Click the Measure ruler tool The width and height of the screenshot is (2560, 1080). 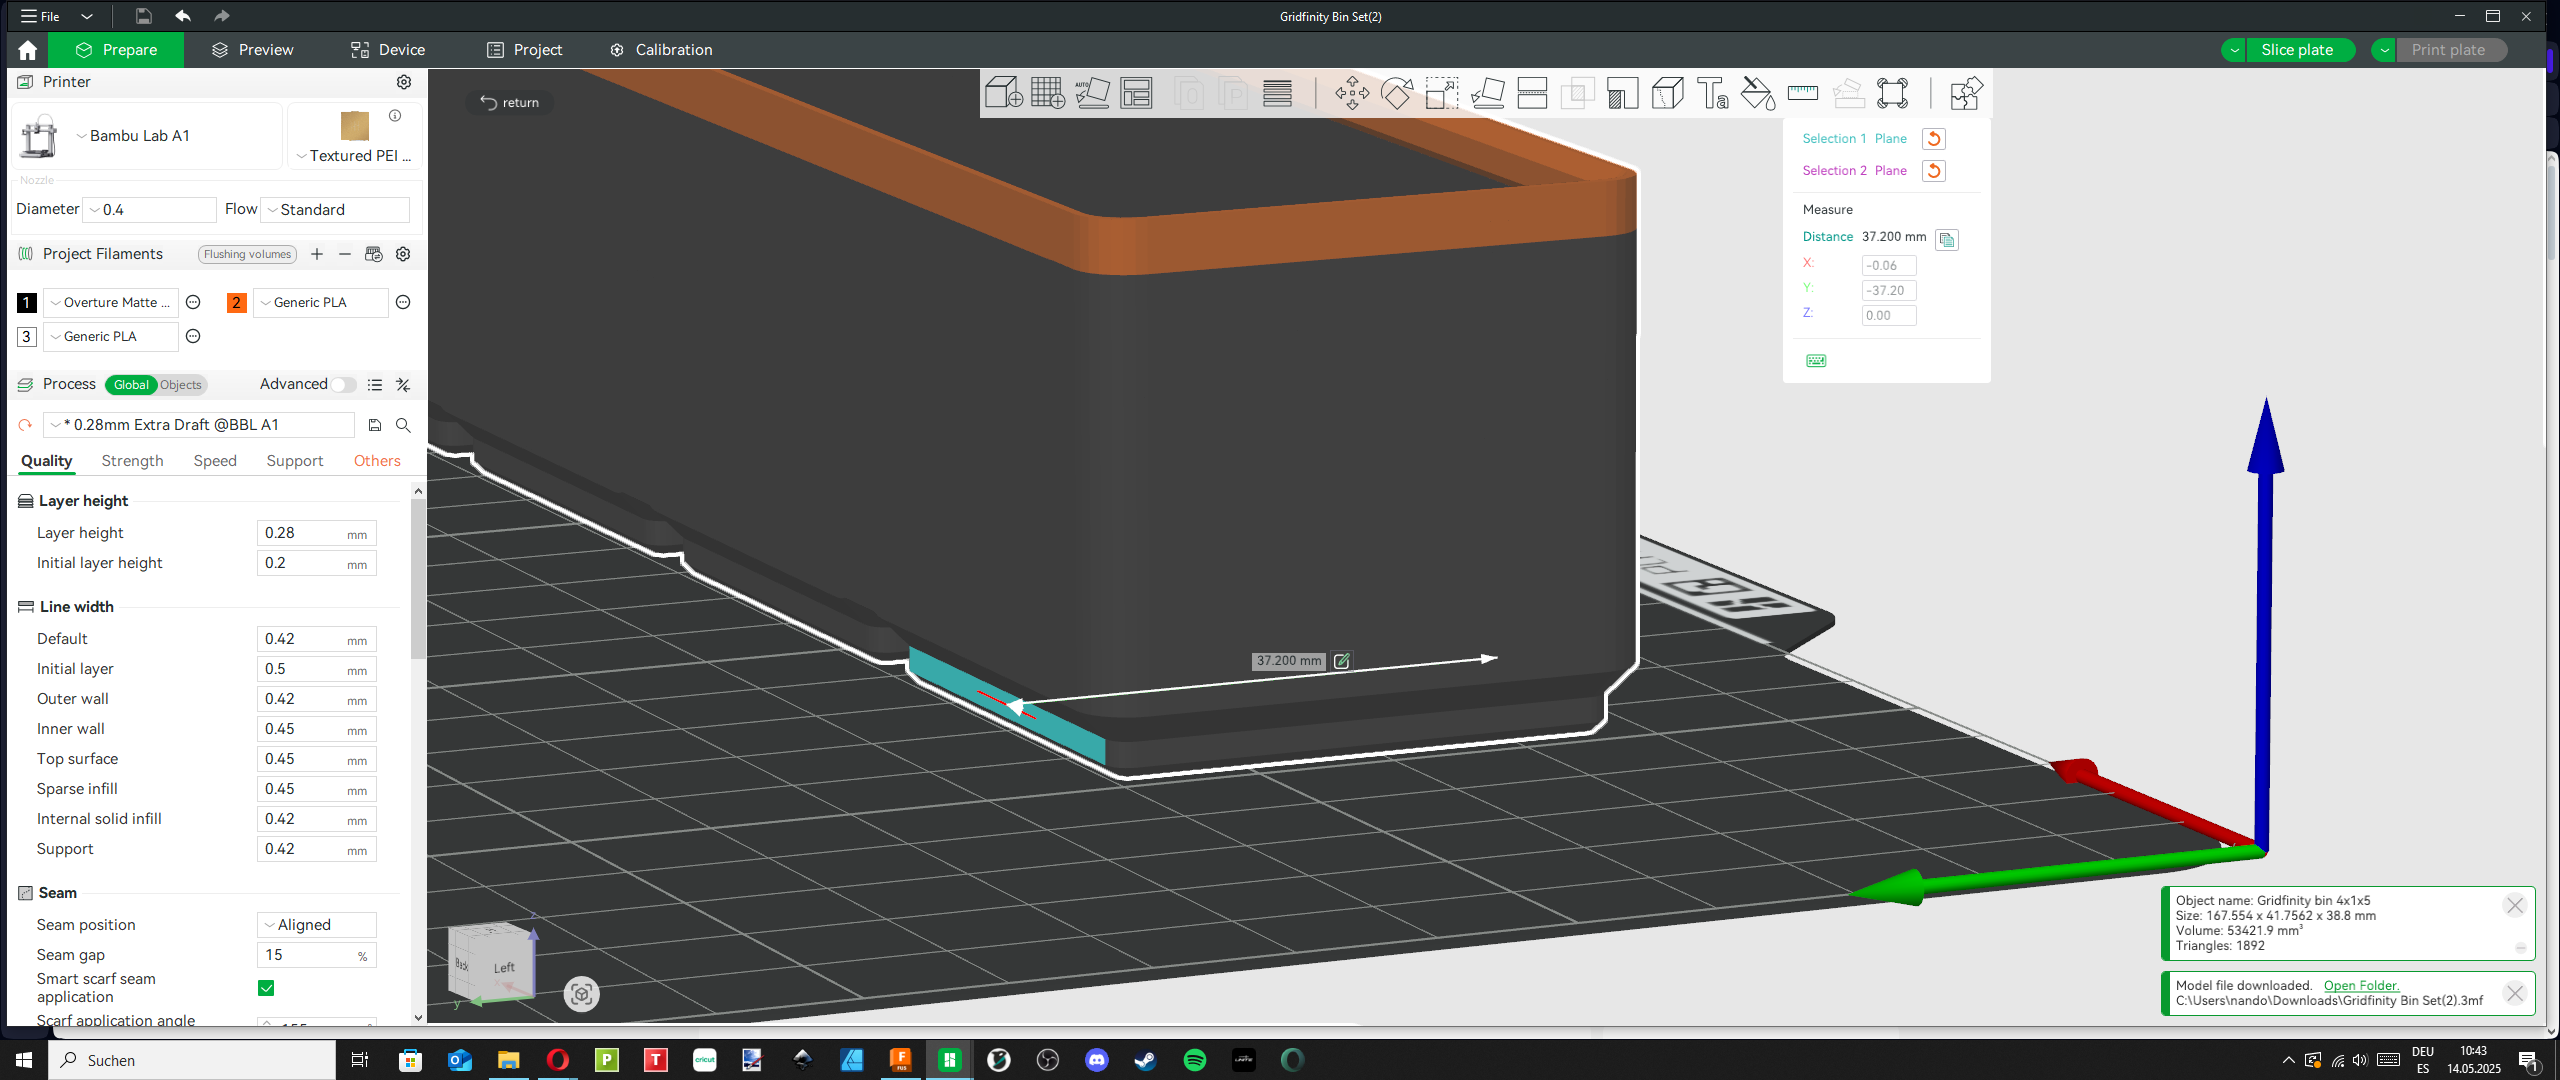pyautogui.click(x=1803, y=93)
